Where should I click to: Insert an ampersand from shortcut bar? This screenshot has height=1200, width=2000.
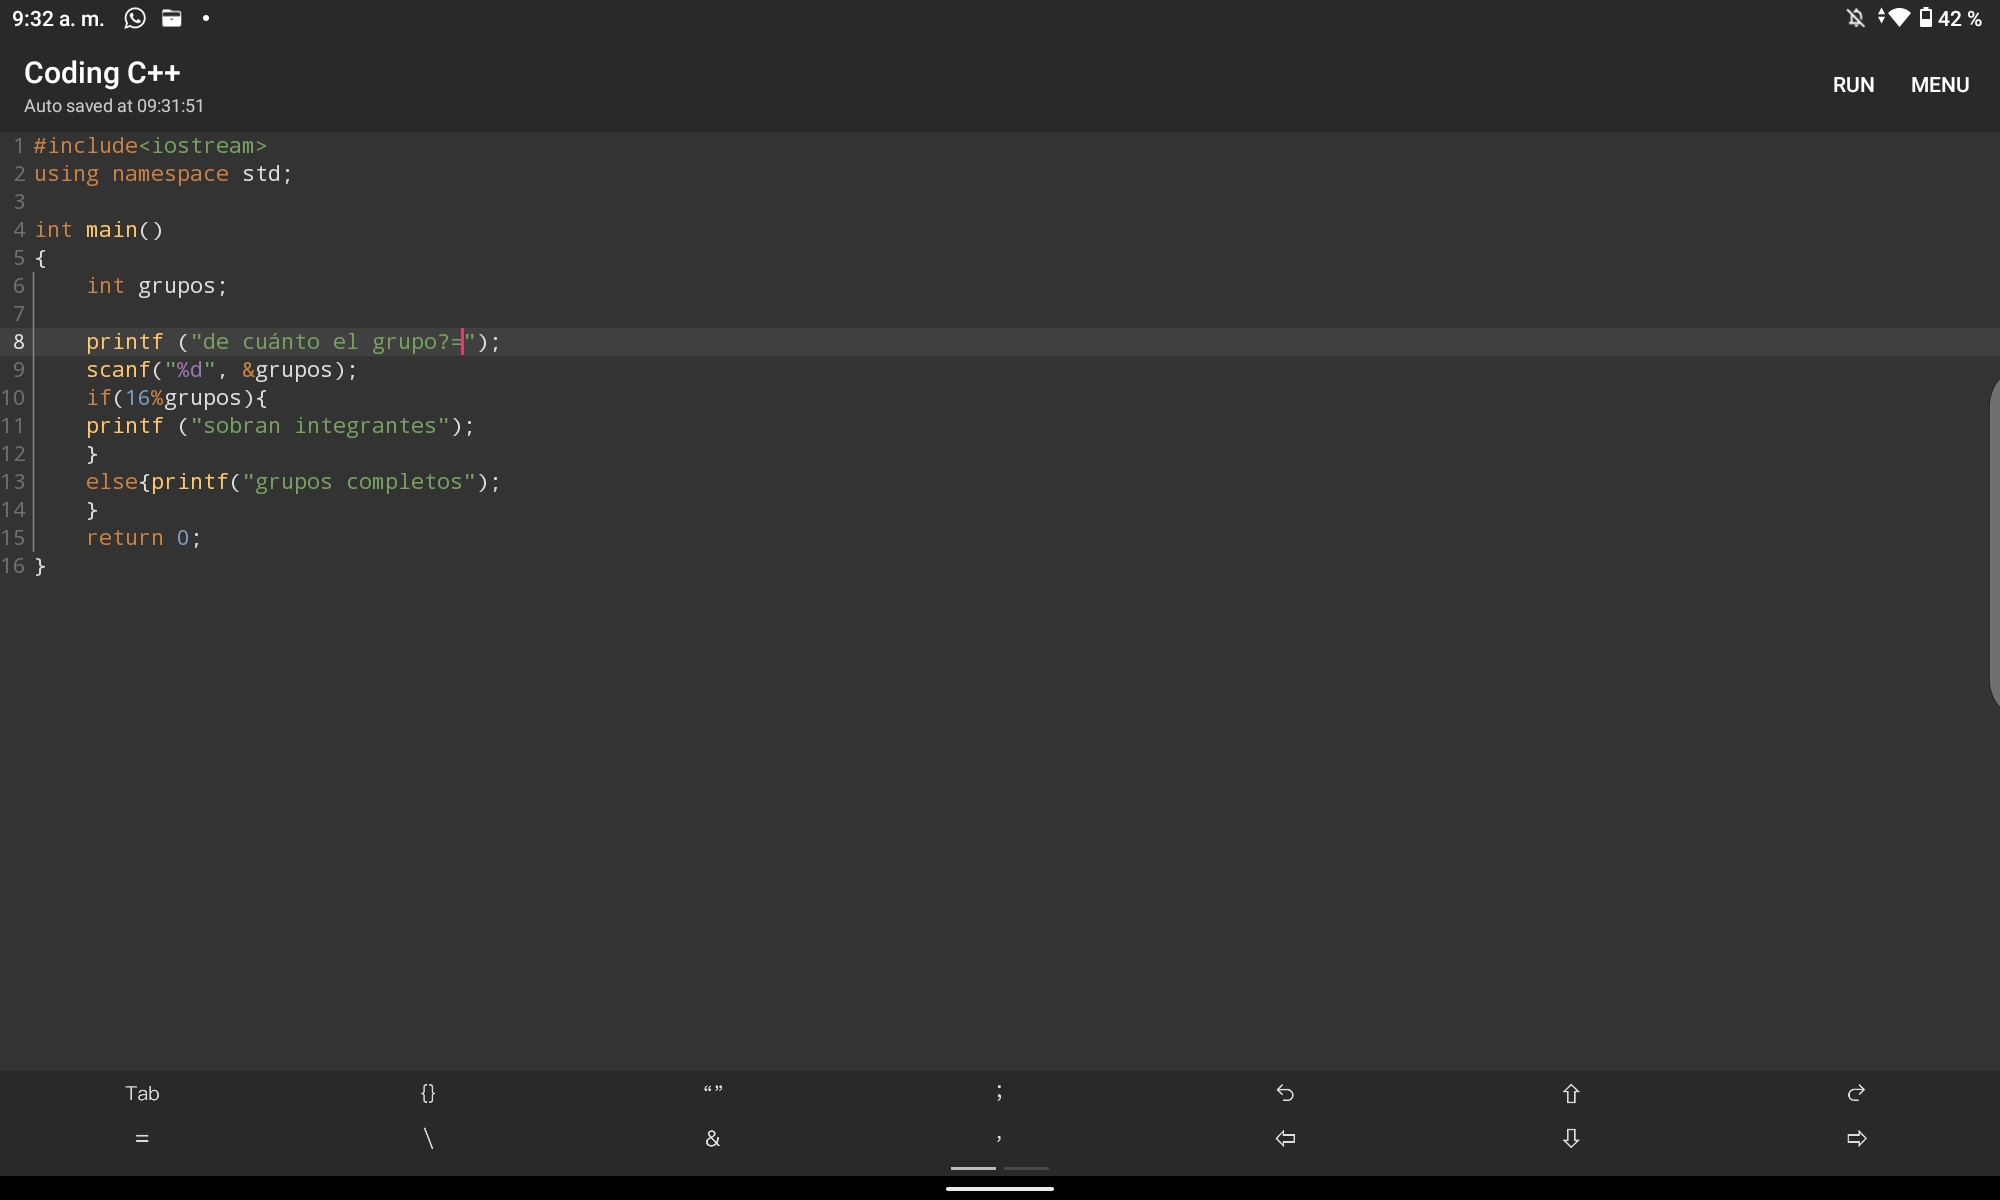point(713,1138)
